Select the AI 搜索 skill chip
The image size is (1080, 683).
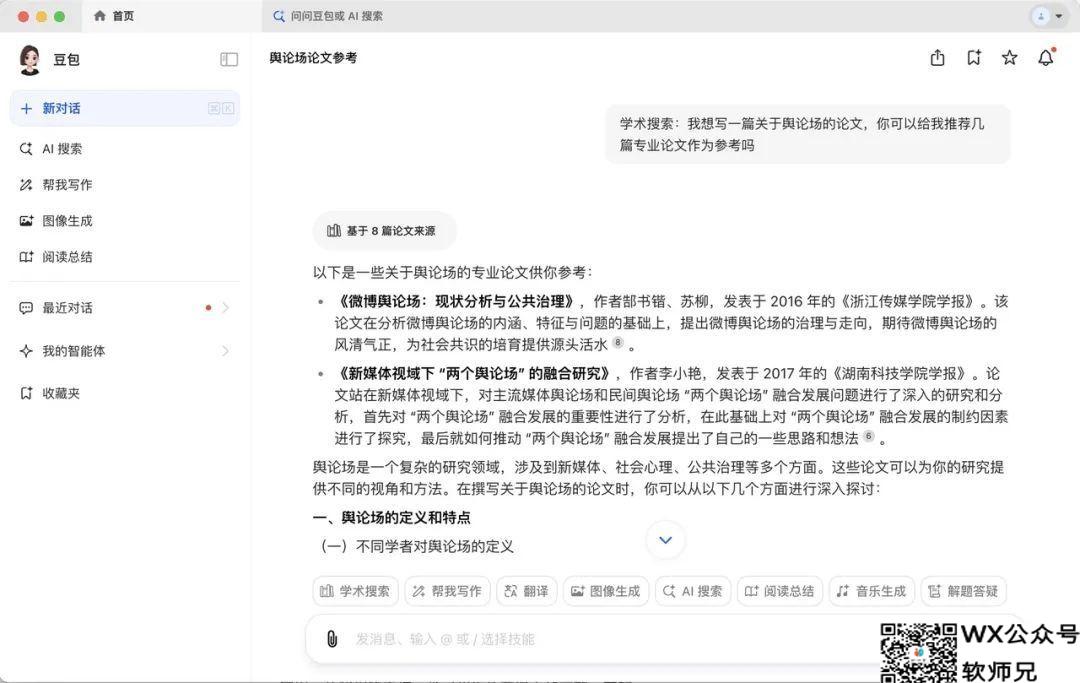[693, 591]
